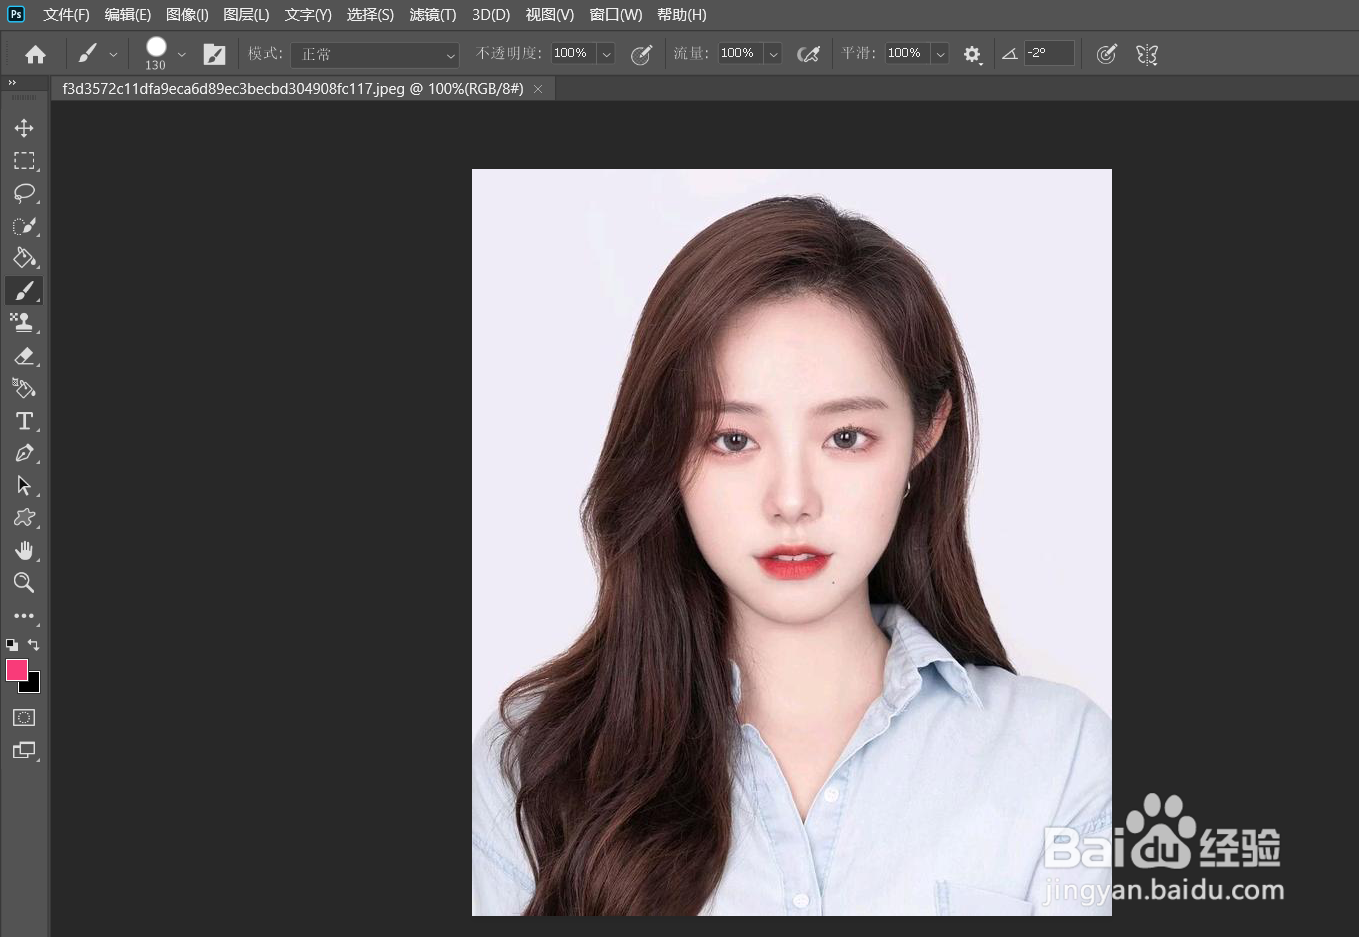The width and height of the screenshot is (1359, 937).
Task: Select the Lasso tool
Action: [x=25, y=193]
